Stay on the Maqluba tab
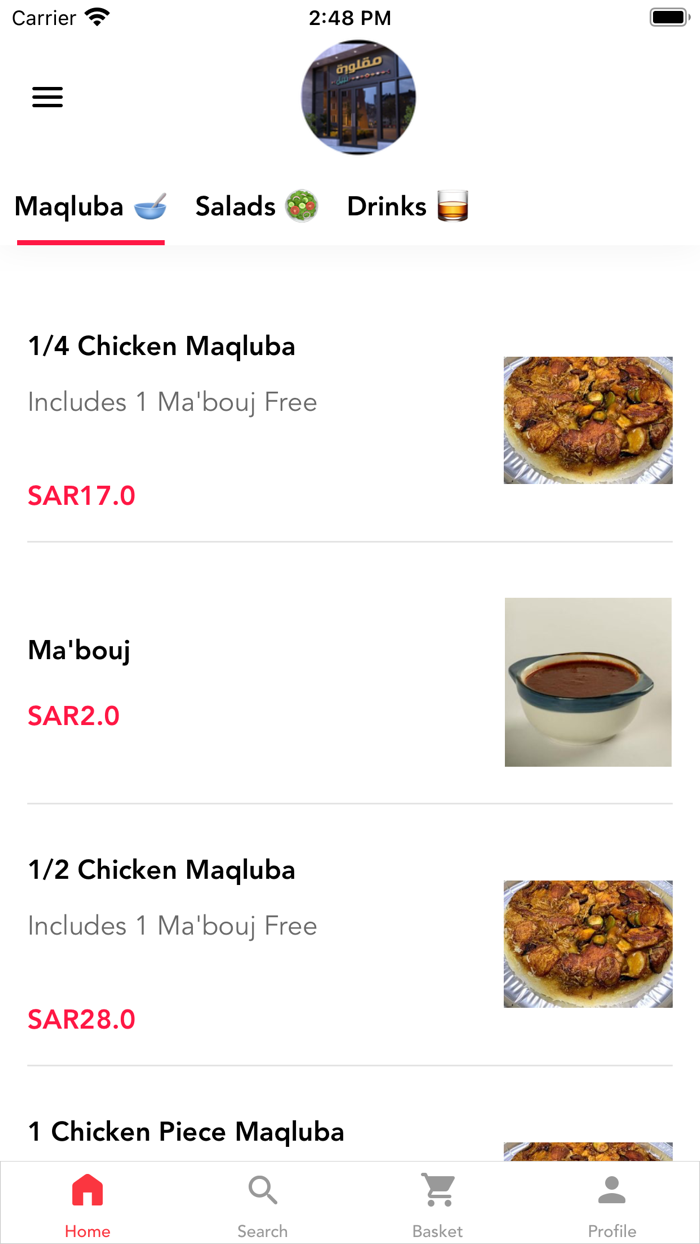The width and height of the screenshot is (700, 1244). [90, 206]
